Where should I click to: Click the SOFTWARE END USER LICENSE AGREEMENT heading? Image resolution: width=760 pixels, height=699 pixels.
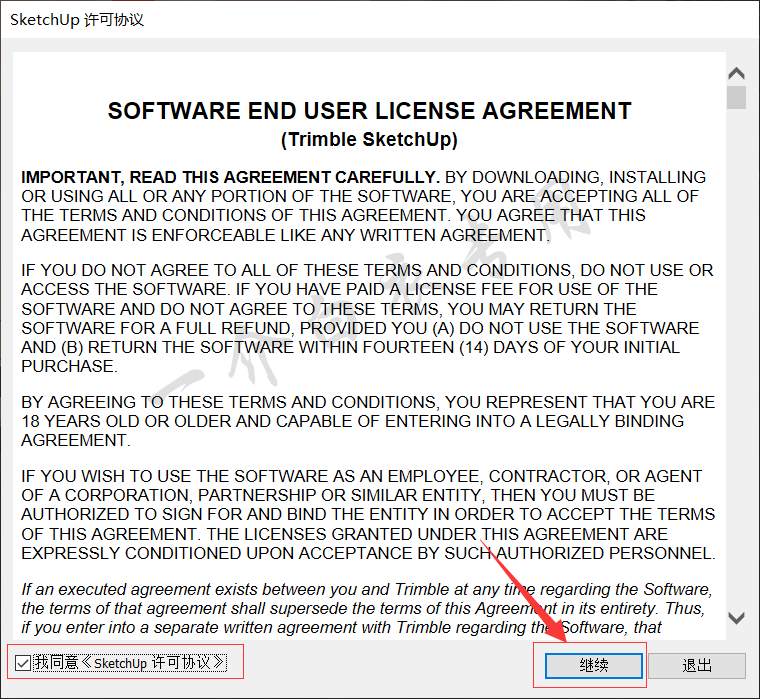[x=369, y=111]
